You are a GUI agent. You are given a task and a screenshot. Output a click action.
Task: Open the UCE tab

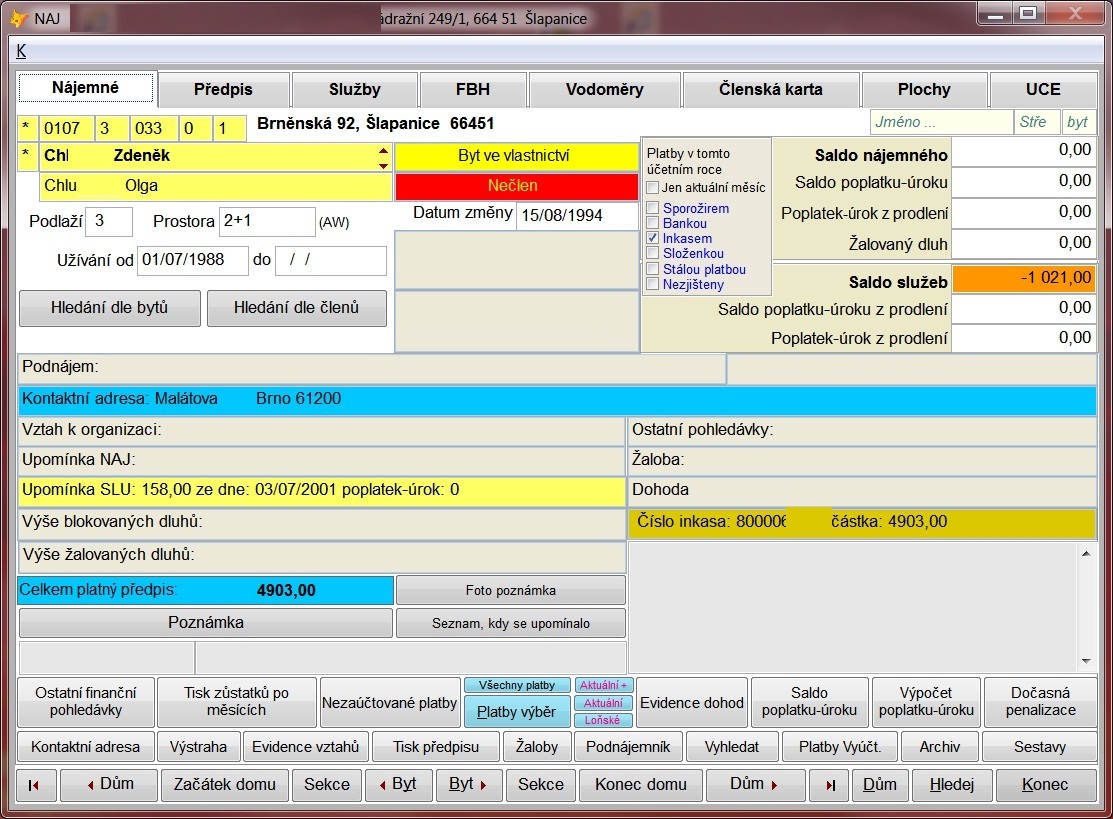coord(1043,89)
